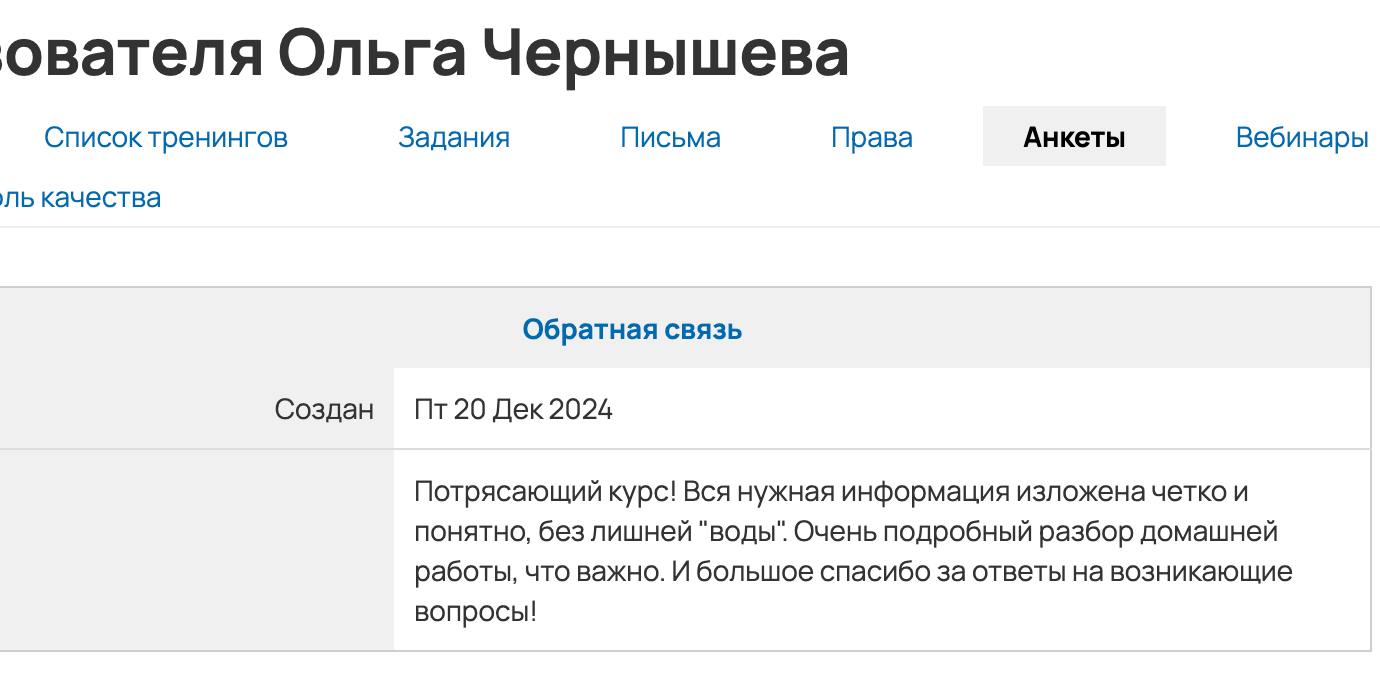1380x688 pixels.
Task: Check webinars list via the Вебинары tab
Action: (1301, 137)
